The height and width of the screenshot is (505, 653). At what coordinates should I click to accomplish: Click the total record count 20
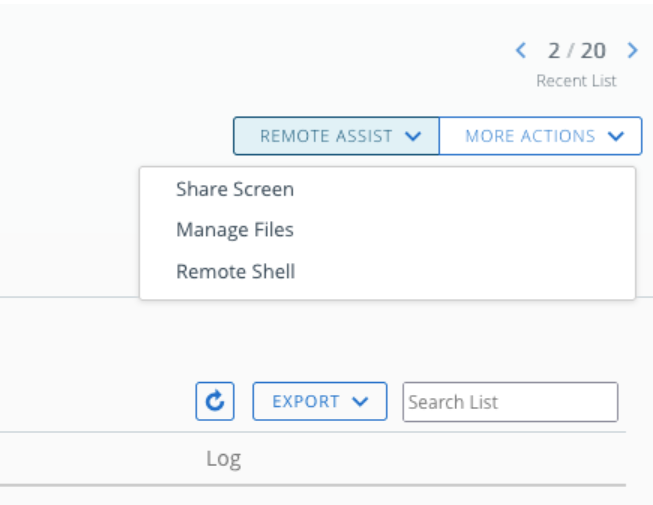click(x=593, y=51)
